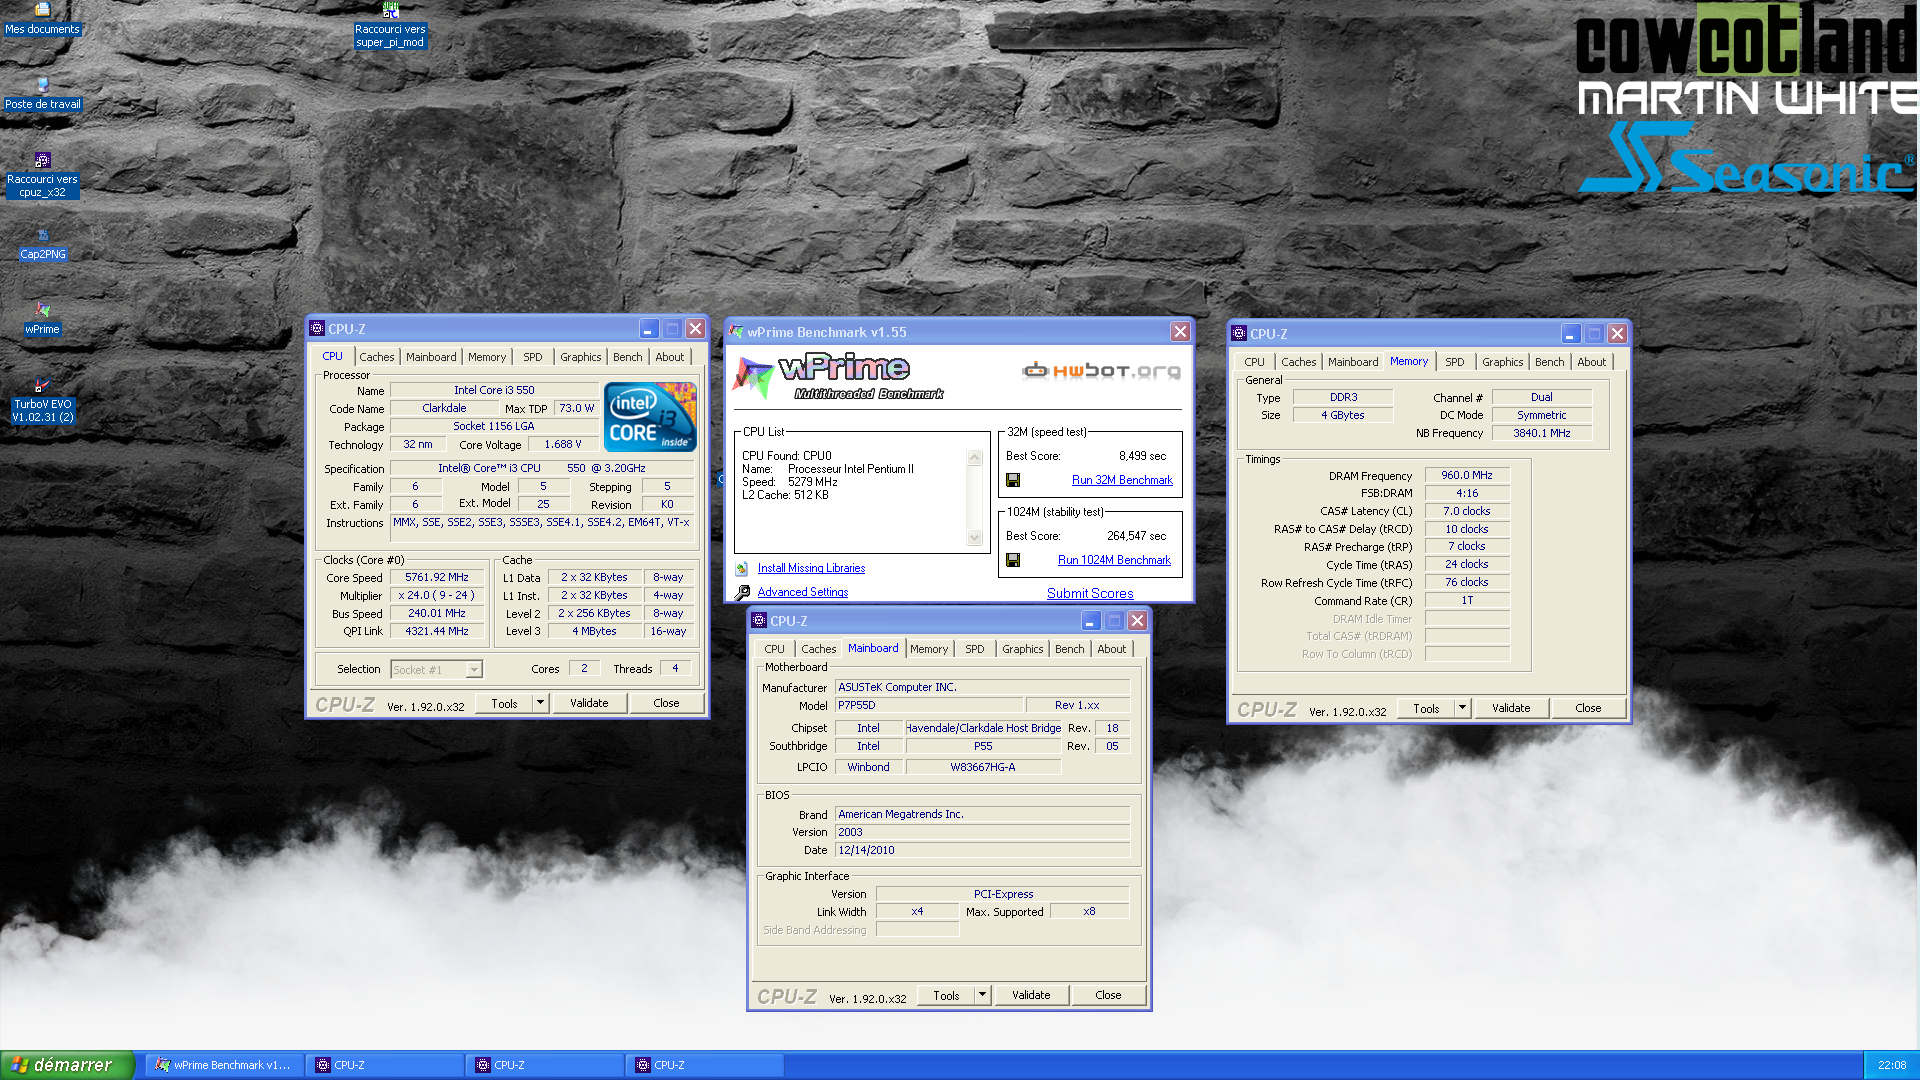
Task: Open Advanced Settings link
Action: coord(802,592)
